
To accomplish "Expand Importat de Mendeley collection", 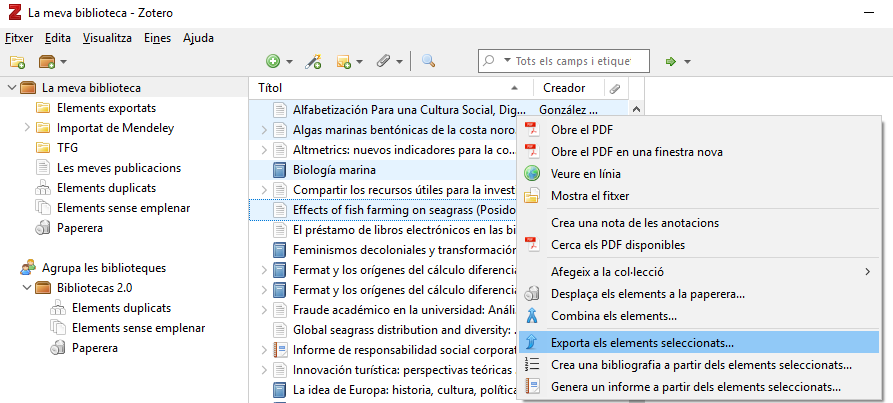I will (26, 128).
